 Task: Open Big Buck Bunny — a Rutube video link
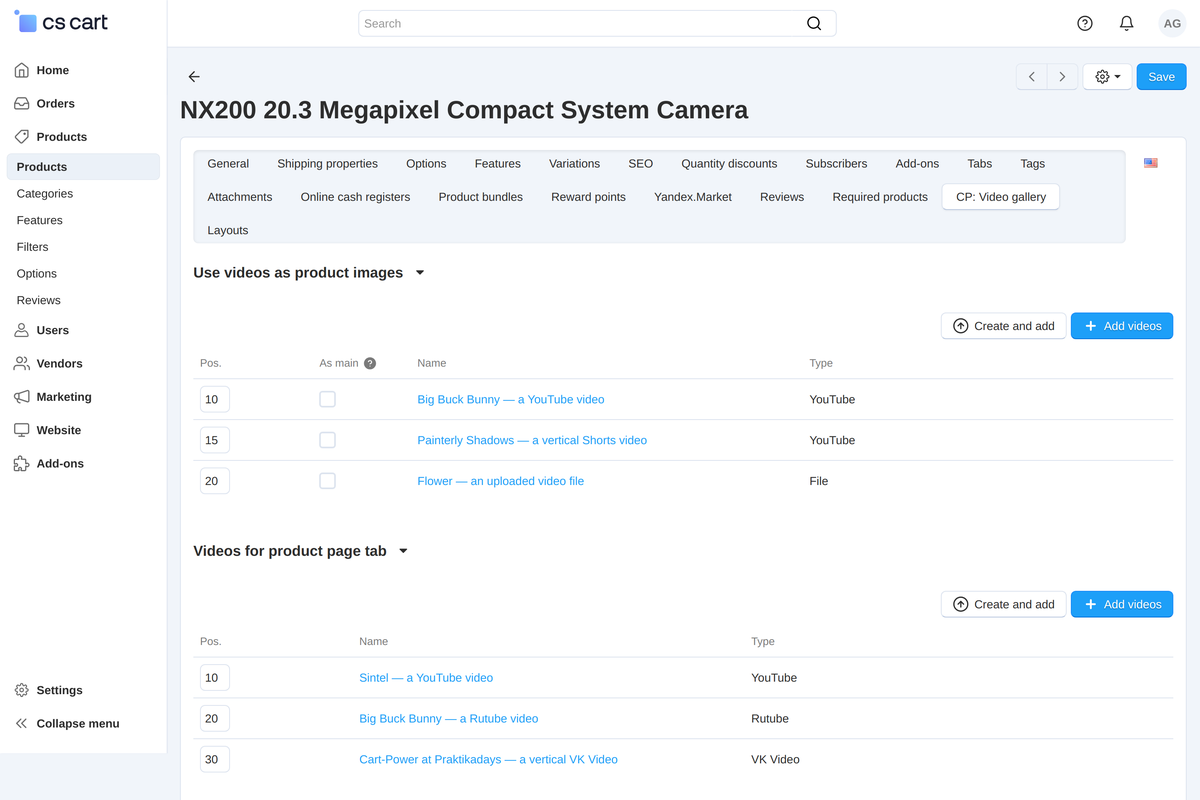pyautogui.click(x=449, y=719)
